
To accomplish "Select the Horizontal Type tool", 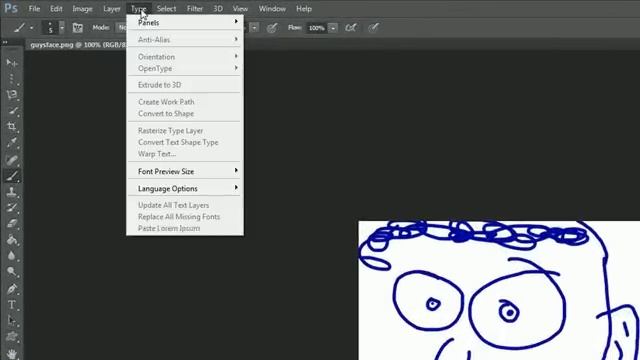I will coord(12,305).
